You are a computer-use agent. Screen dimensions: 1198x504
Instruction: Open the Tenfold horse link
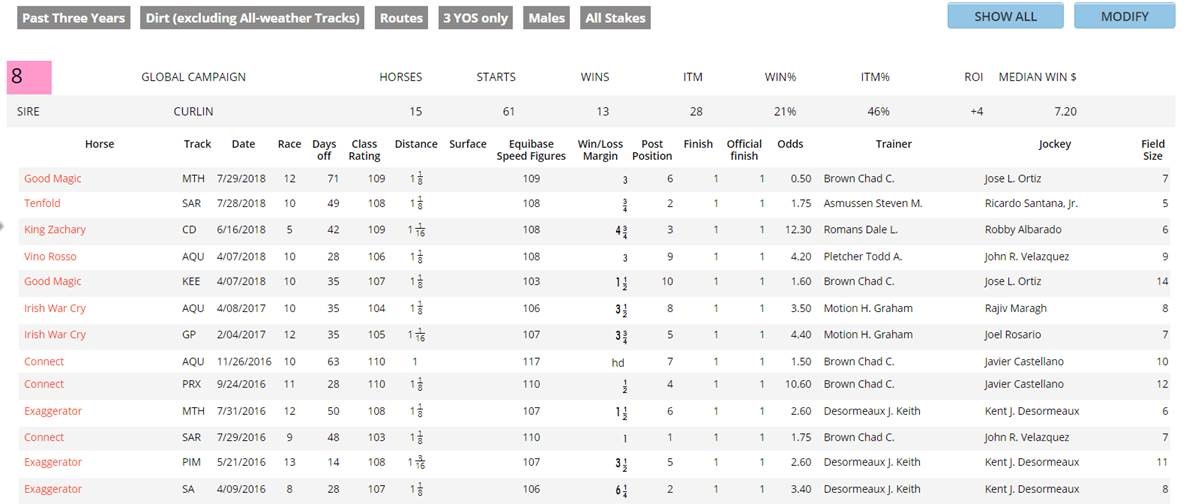click(x=42, y=204)
